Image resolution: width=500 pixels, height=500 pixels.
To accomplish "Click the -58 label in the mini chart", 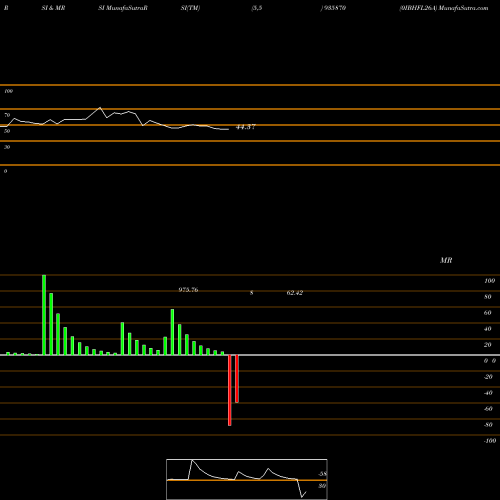I will pyautogui.click(x=322, y=474).
